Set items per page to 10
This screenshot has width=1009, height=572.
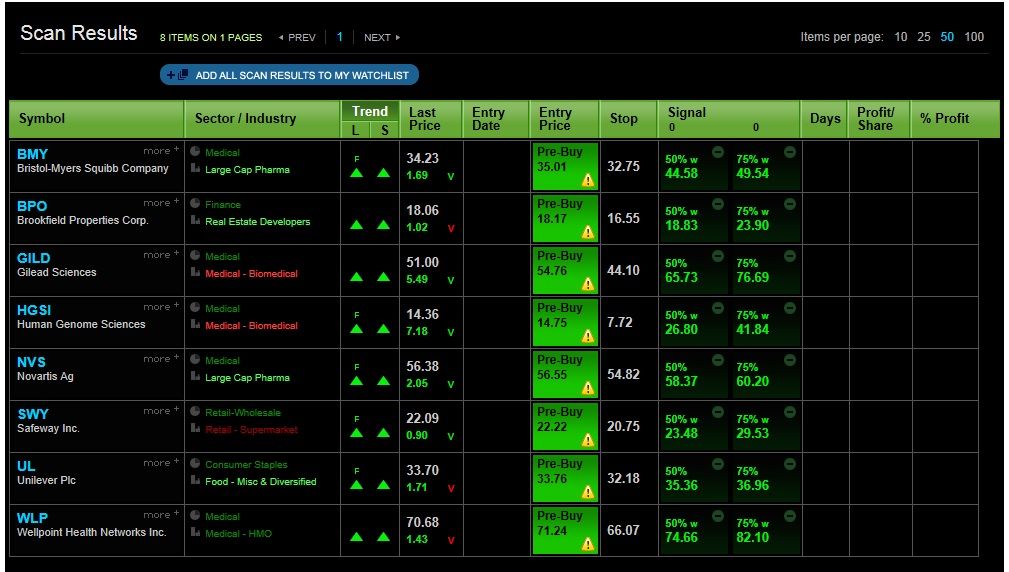[x=901, y=37]
